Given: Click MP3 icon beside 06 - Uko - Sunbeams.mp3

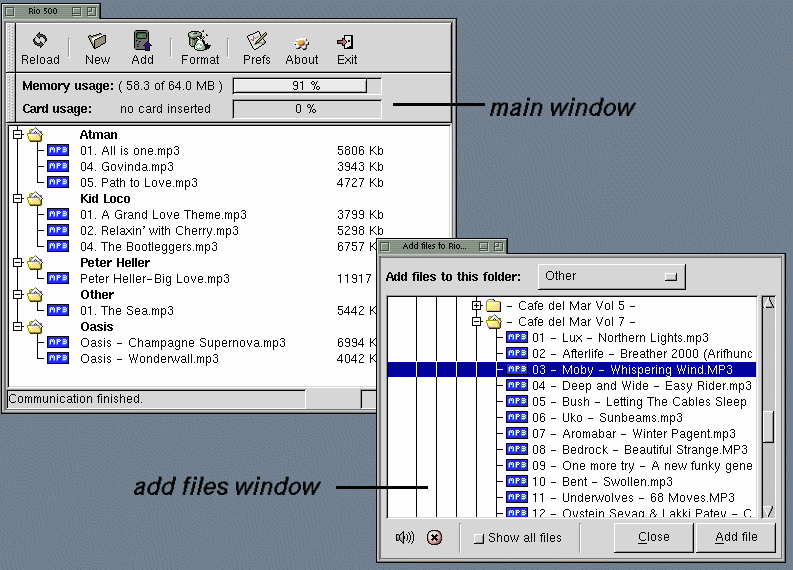Looking at the screenshot, I should (x=517, y=417).
